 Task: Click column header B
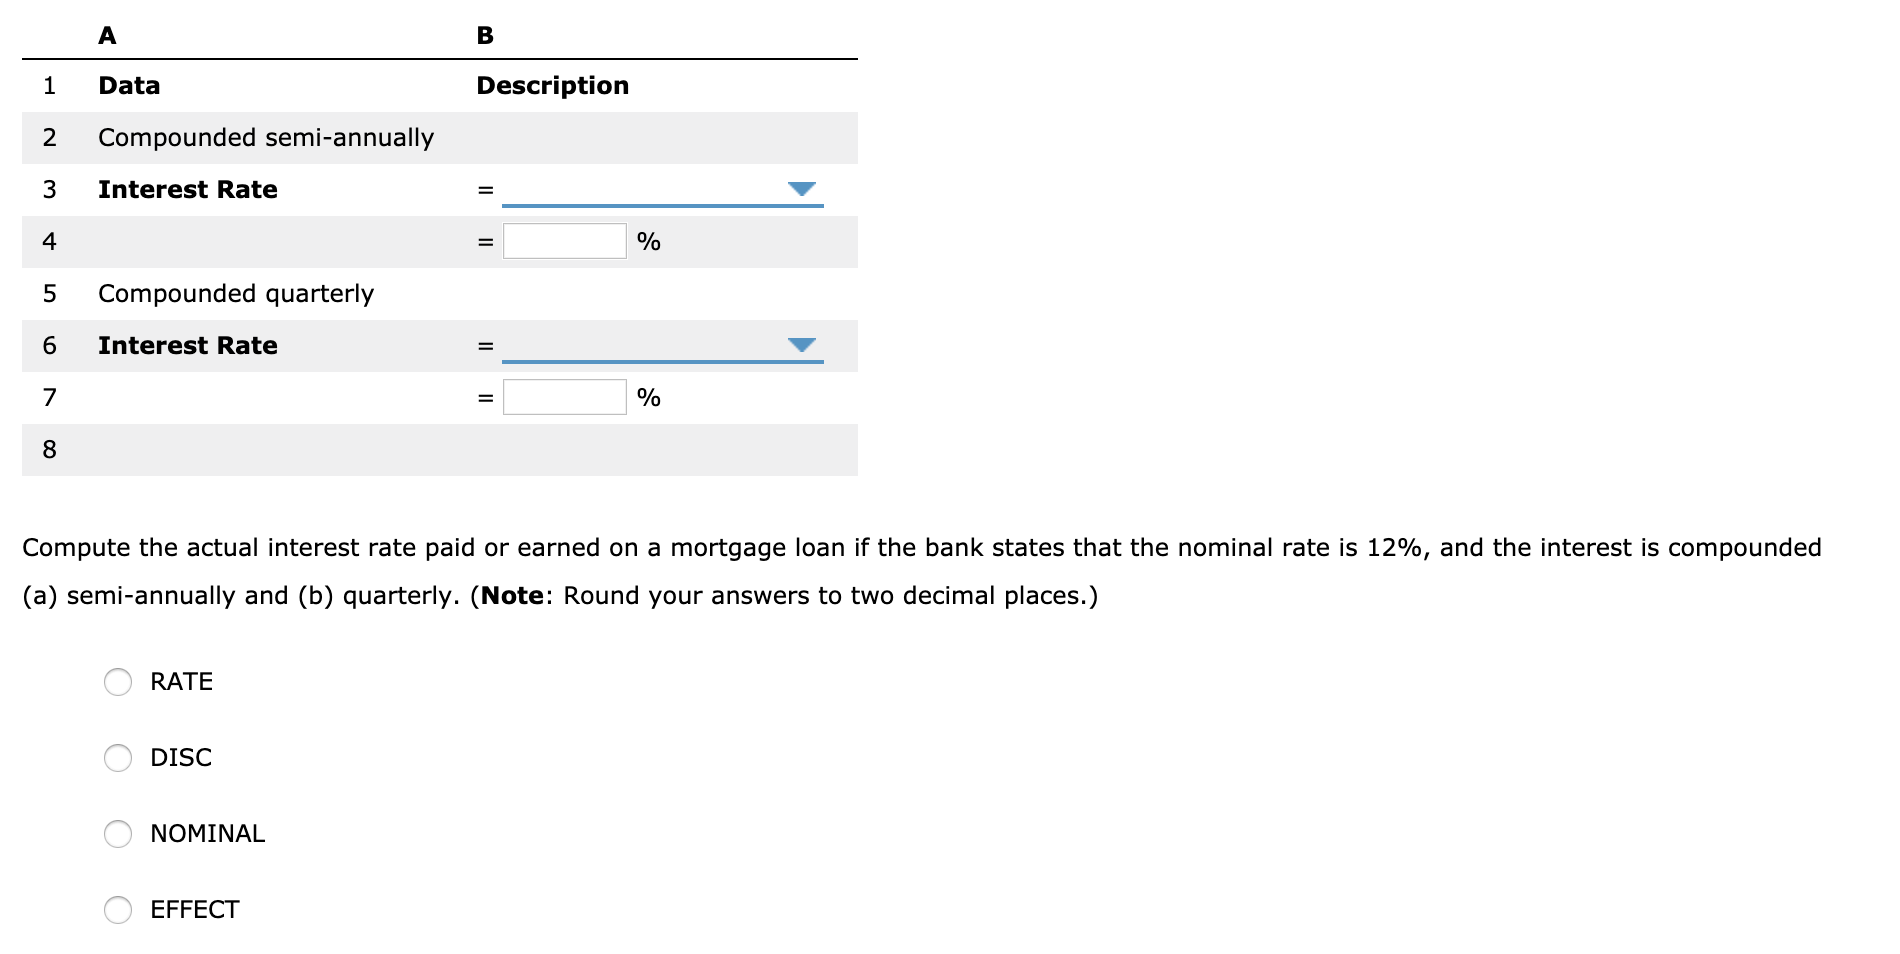click(x=484, y=36)
